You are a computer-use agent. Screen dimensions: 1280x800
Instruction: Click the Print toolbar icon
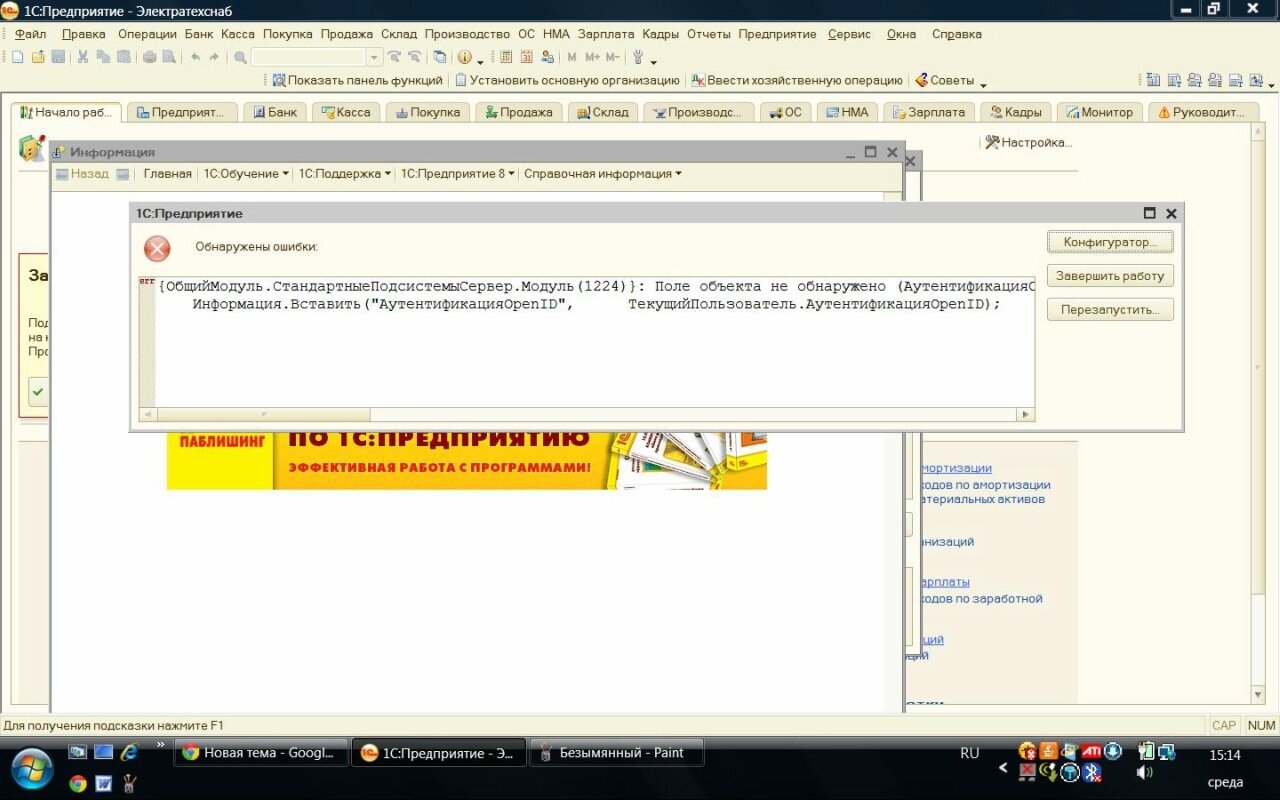[x=149, y=57]
